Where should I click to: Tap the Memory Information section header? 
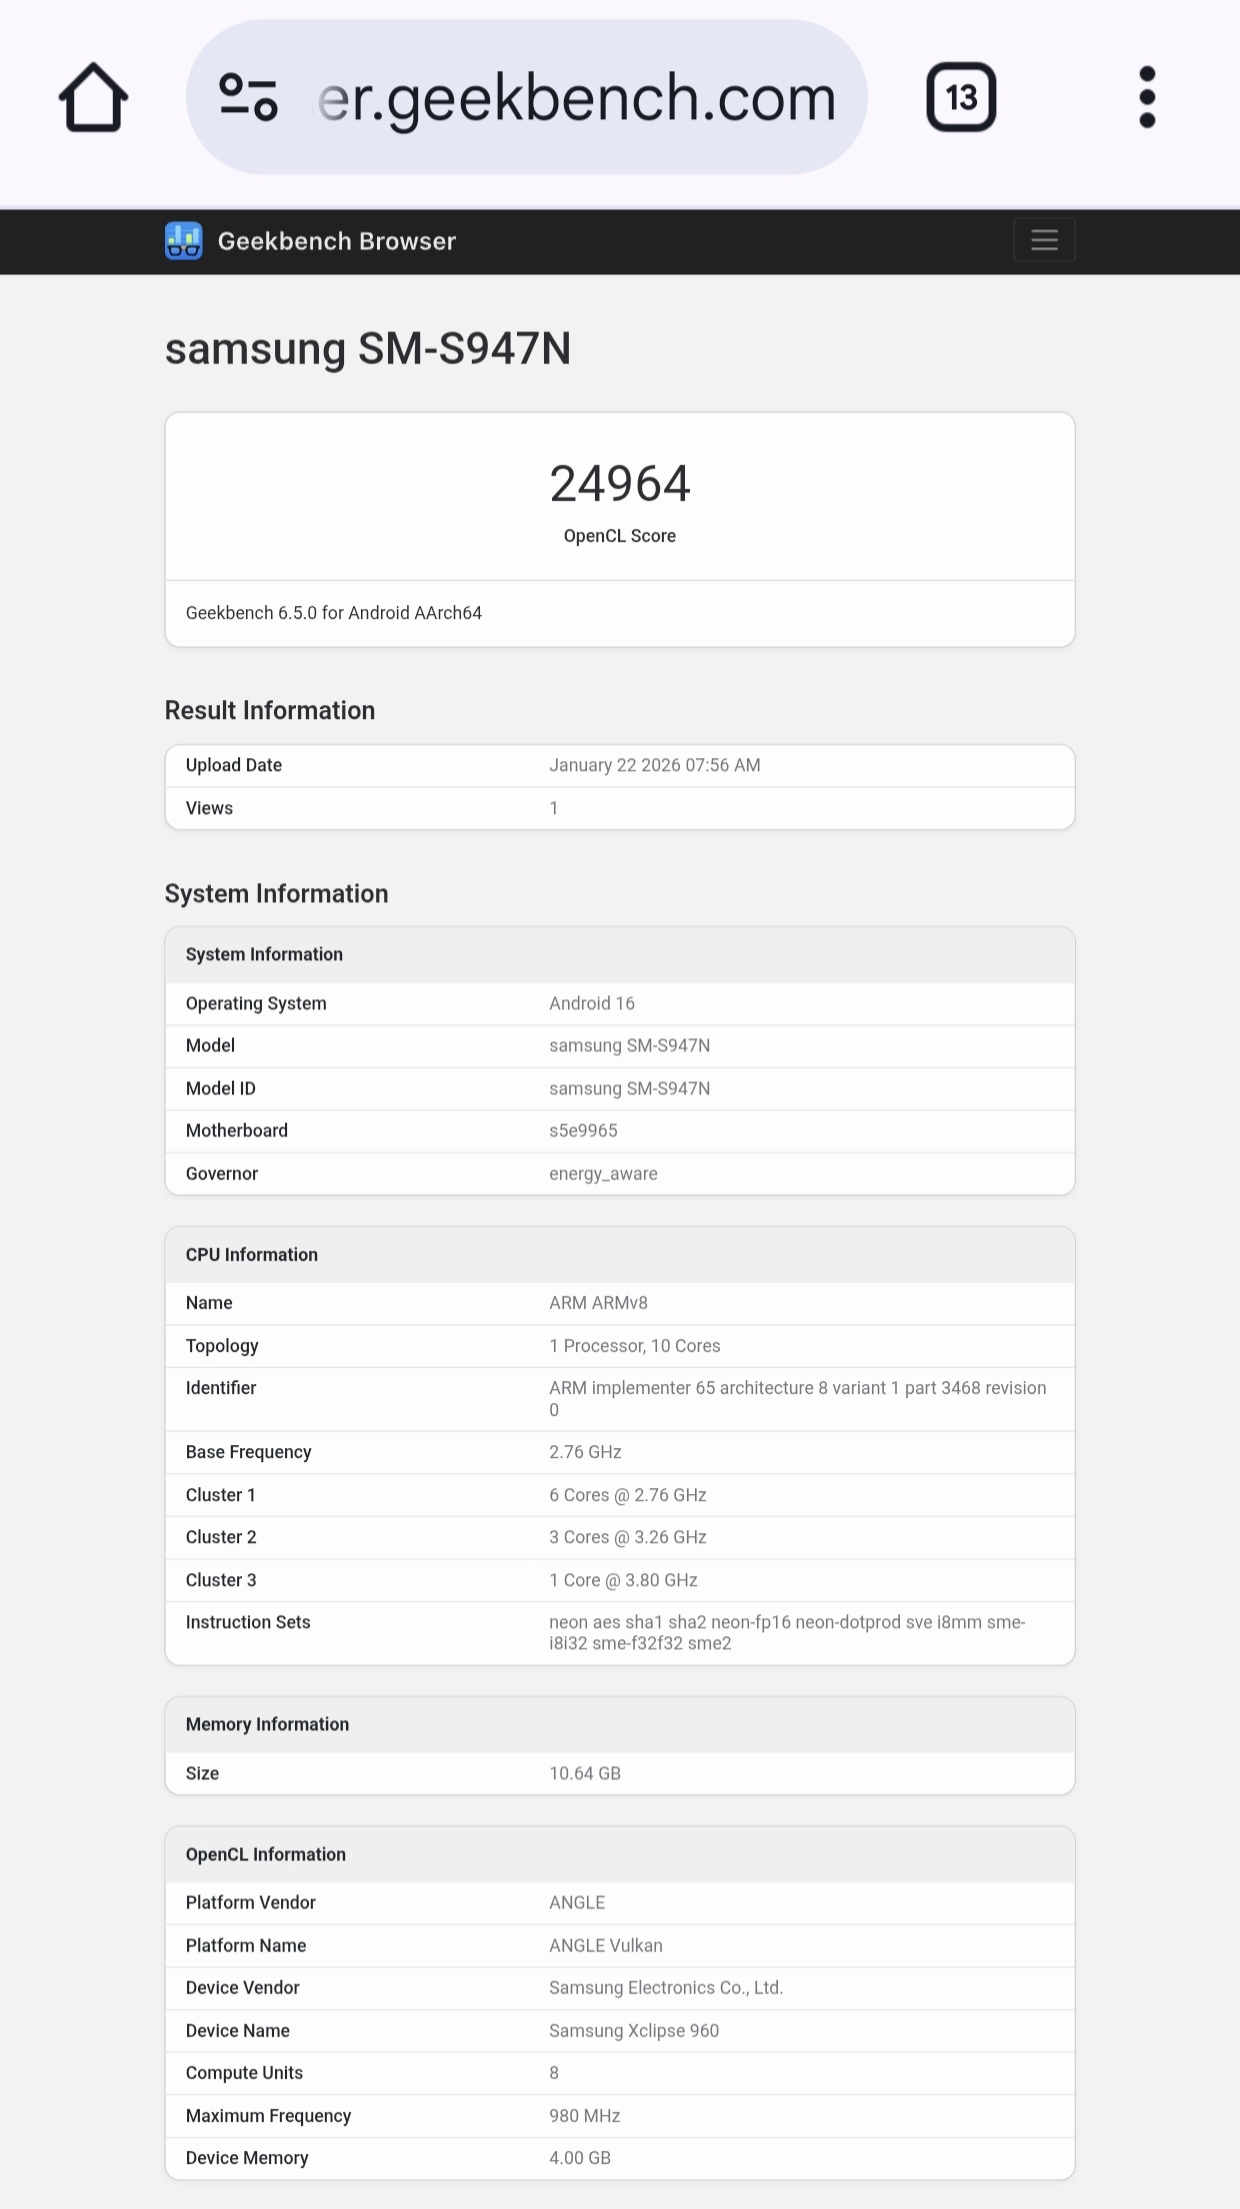coord(267,1724)
